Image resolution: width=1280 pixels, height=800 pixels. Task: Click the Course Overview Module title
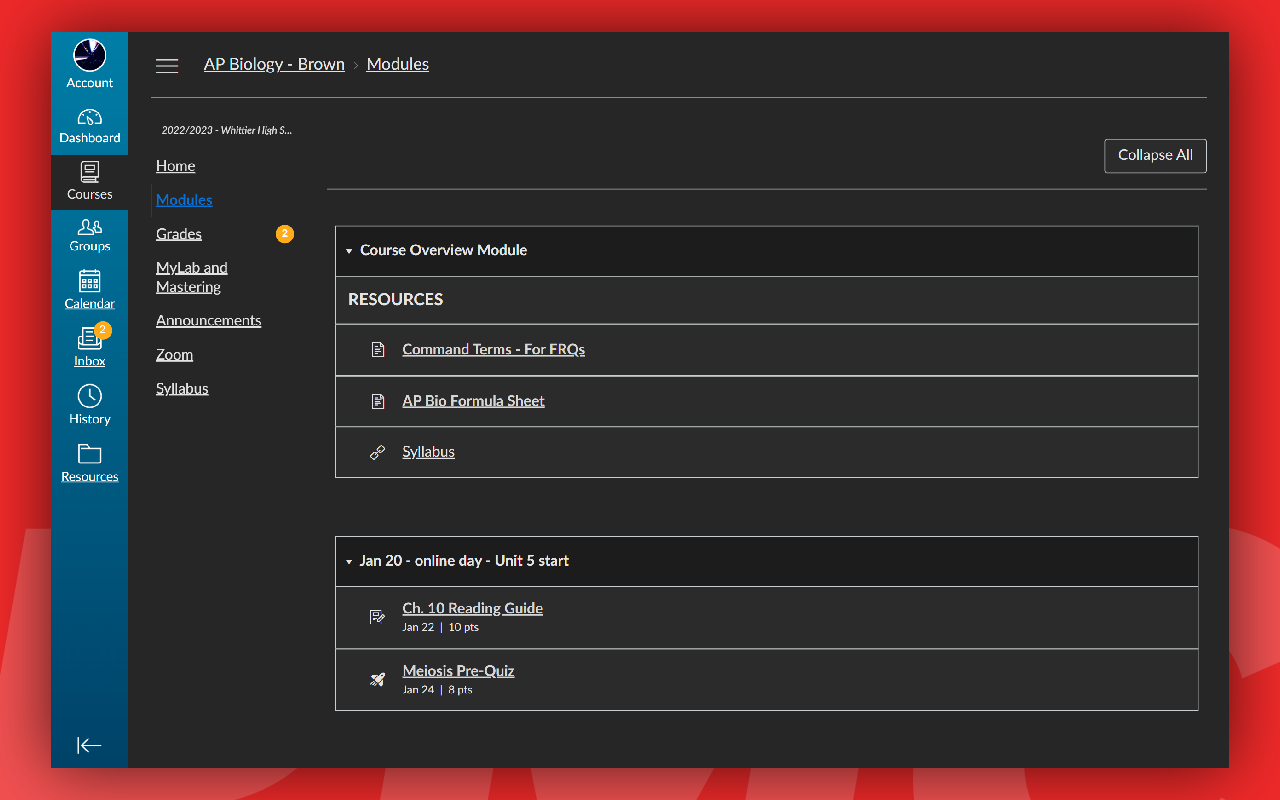click(x=444, y=250)
